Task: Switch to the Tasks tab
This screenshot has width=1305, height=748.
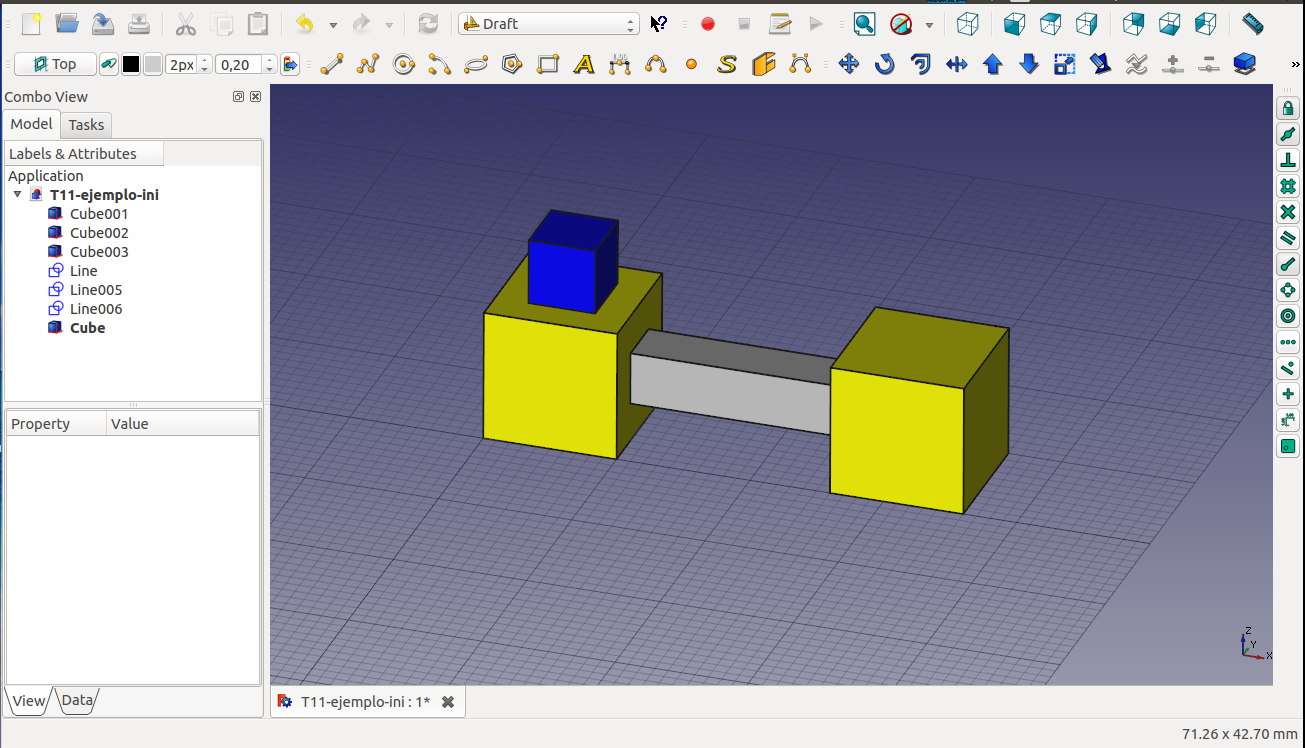Action: click(x=86, y=125)
